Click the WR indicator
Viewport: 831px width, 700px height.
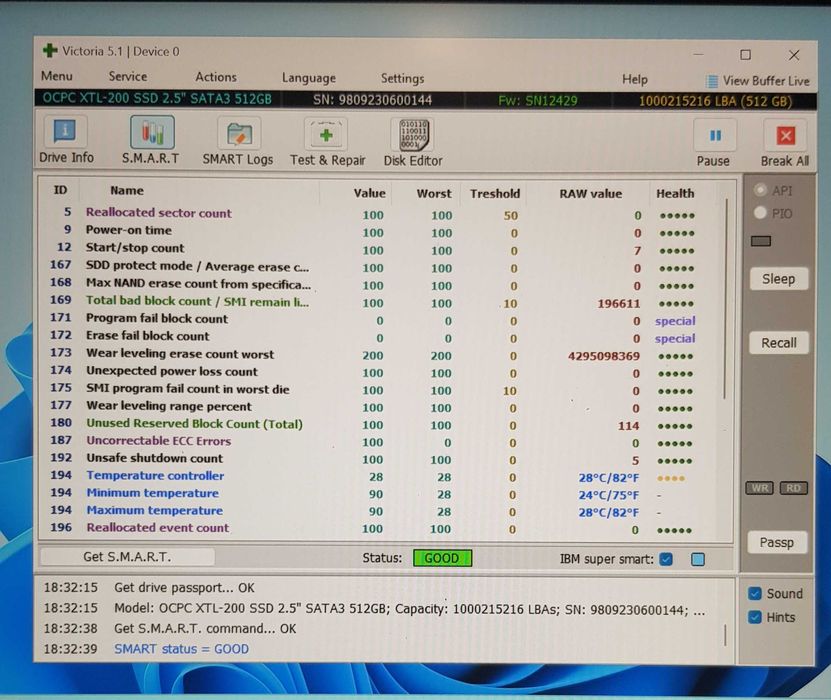point(759,488)
